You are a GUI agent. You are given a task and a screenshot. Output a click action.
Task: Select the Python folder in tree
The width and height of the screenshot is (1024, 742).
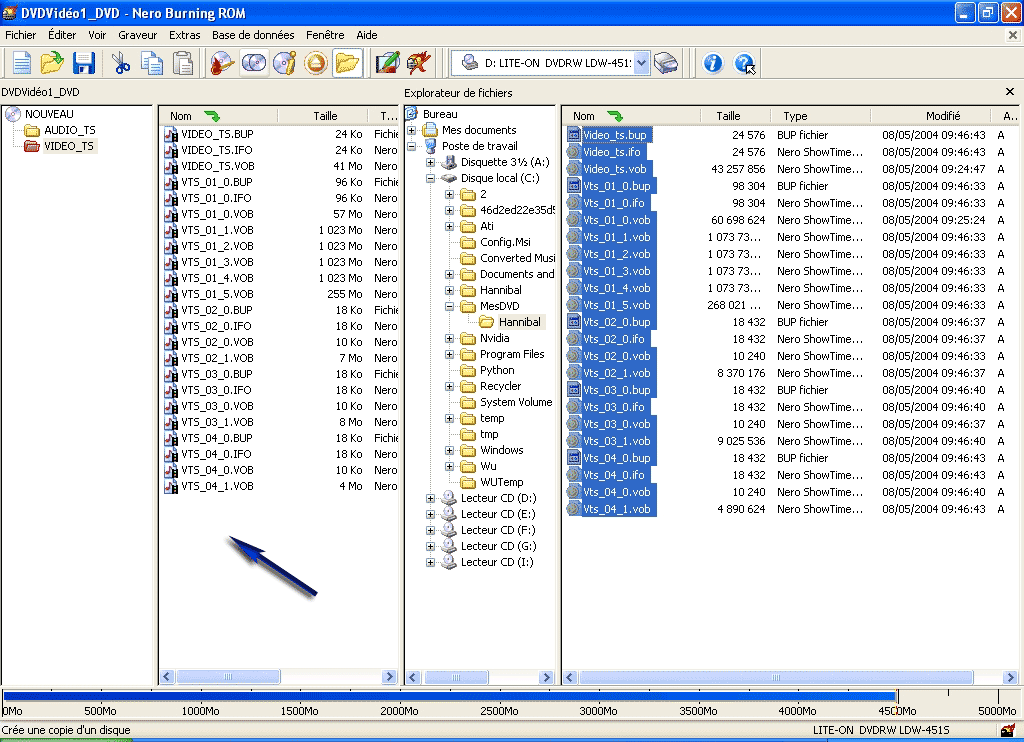(x=497, y=370)
